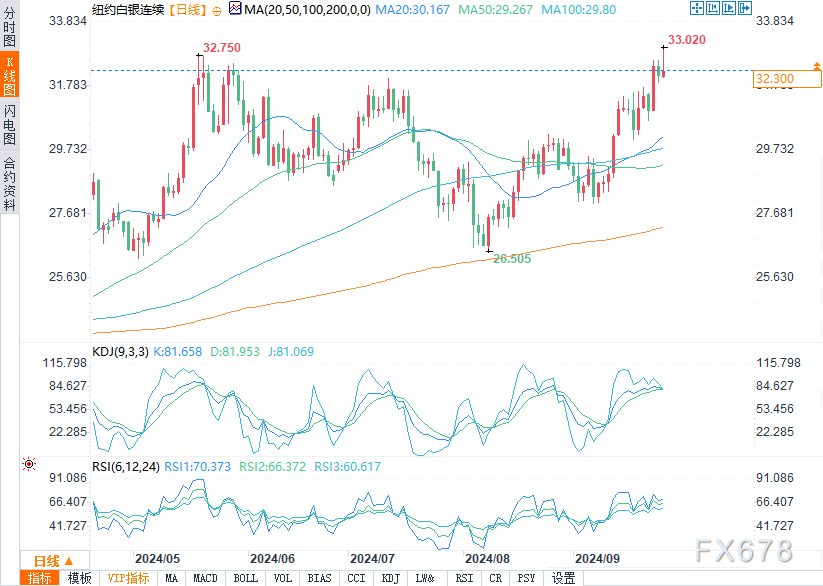823x586 pixels.
Task: Click the 【日线】 period label in chart header
Action: point(185,10)
